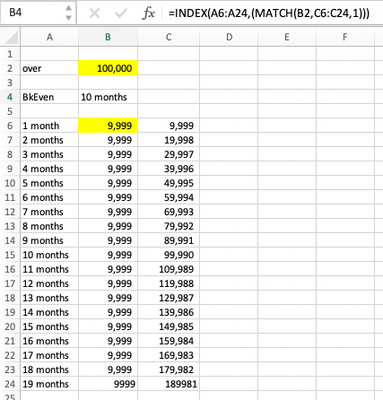Click the '10 months' cell in column A
The width and height of the screenshot is (383, 400).
(50, 255)
